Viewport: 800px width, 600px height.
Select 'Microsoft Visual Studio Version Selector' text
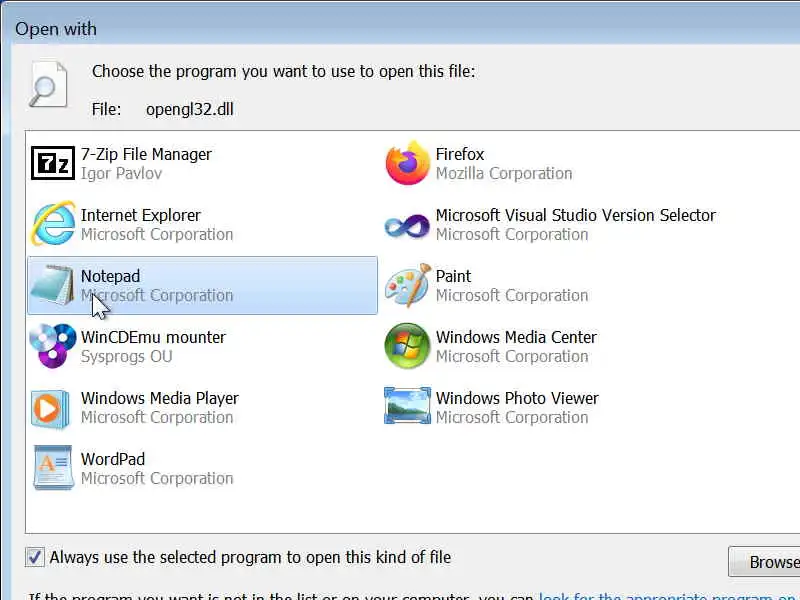pos(576,215)
